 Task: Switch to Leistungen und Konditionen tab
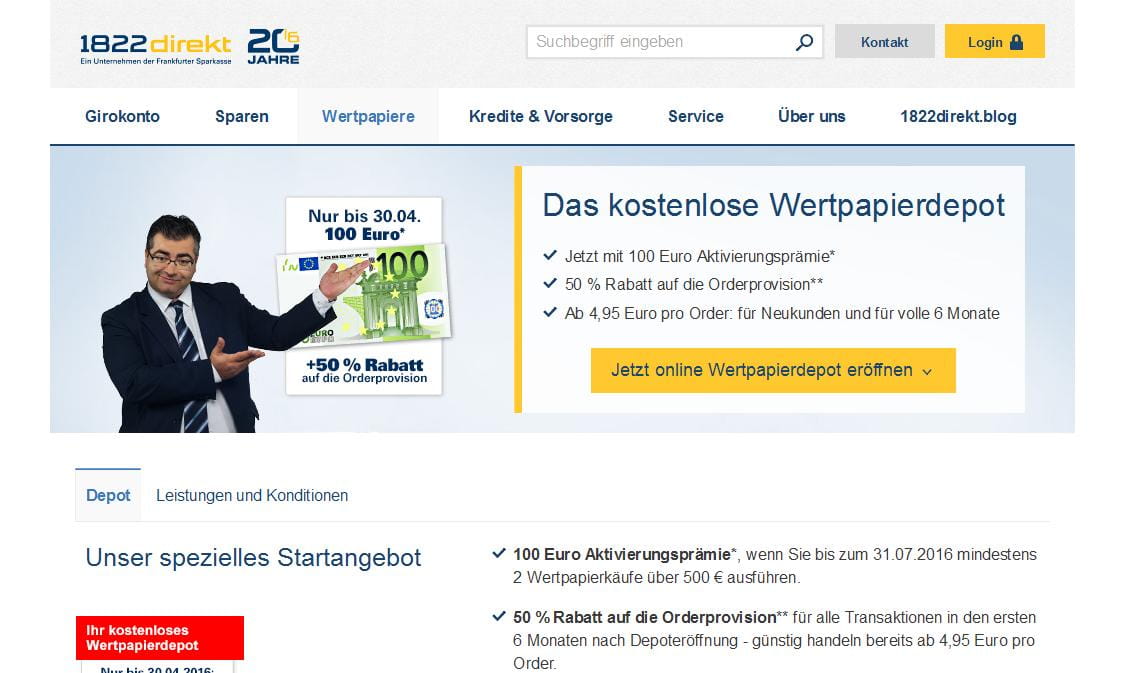tap(252, 495)
